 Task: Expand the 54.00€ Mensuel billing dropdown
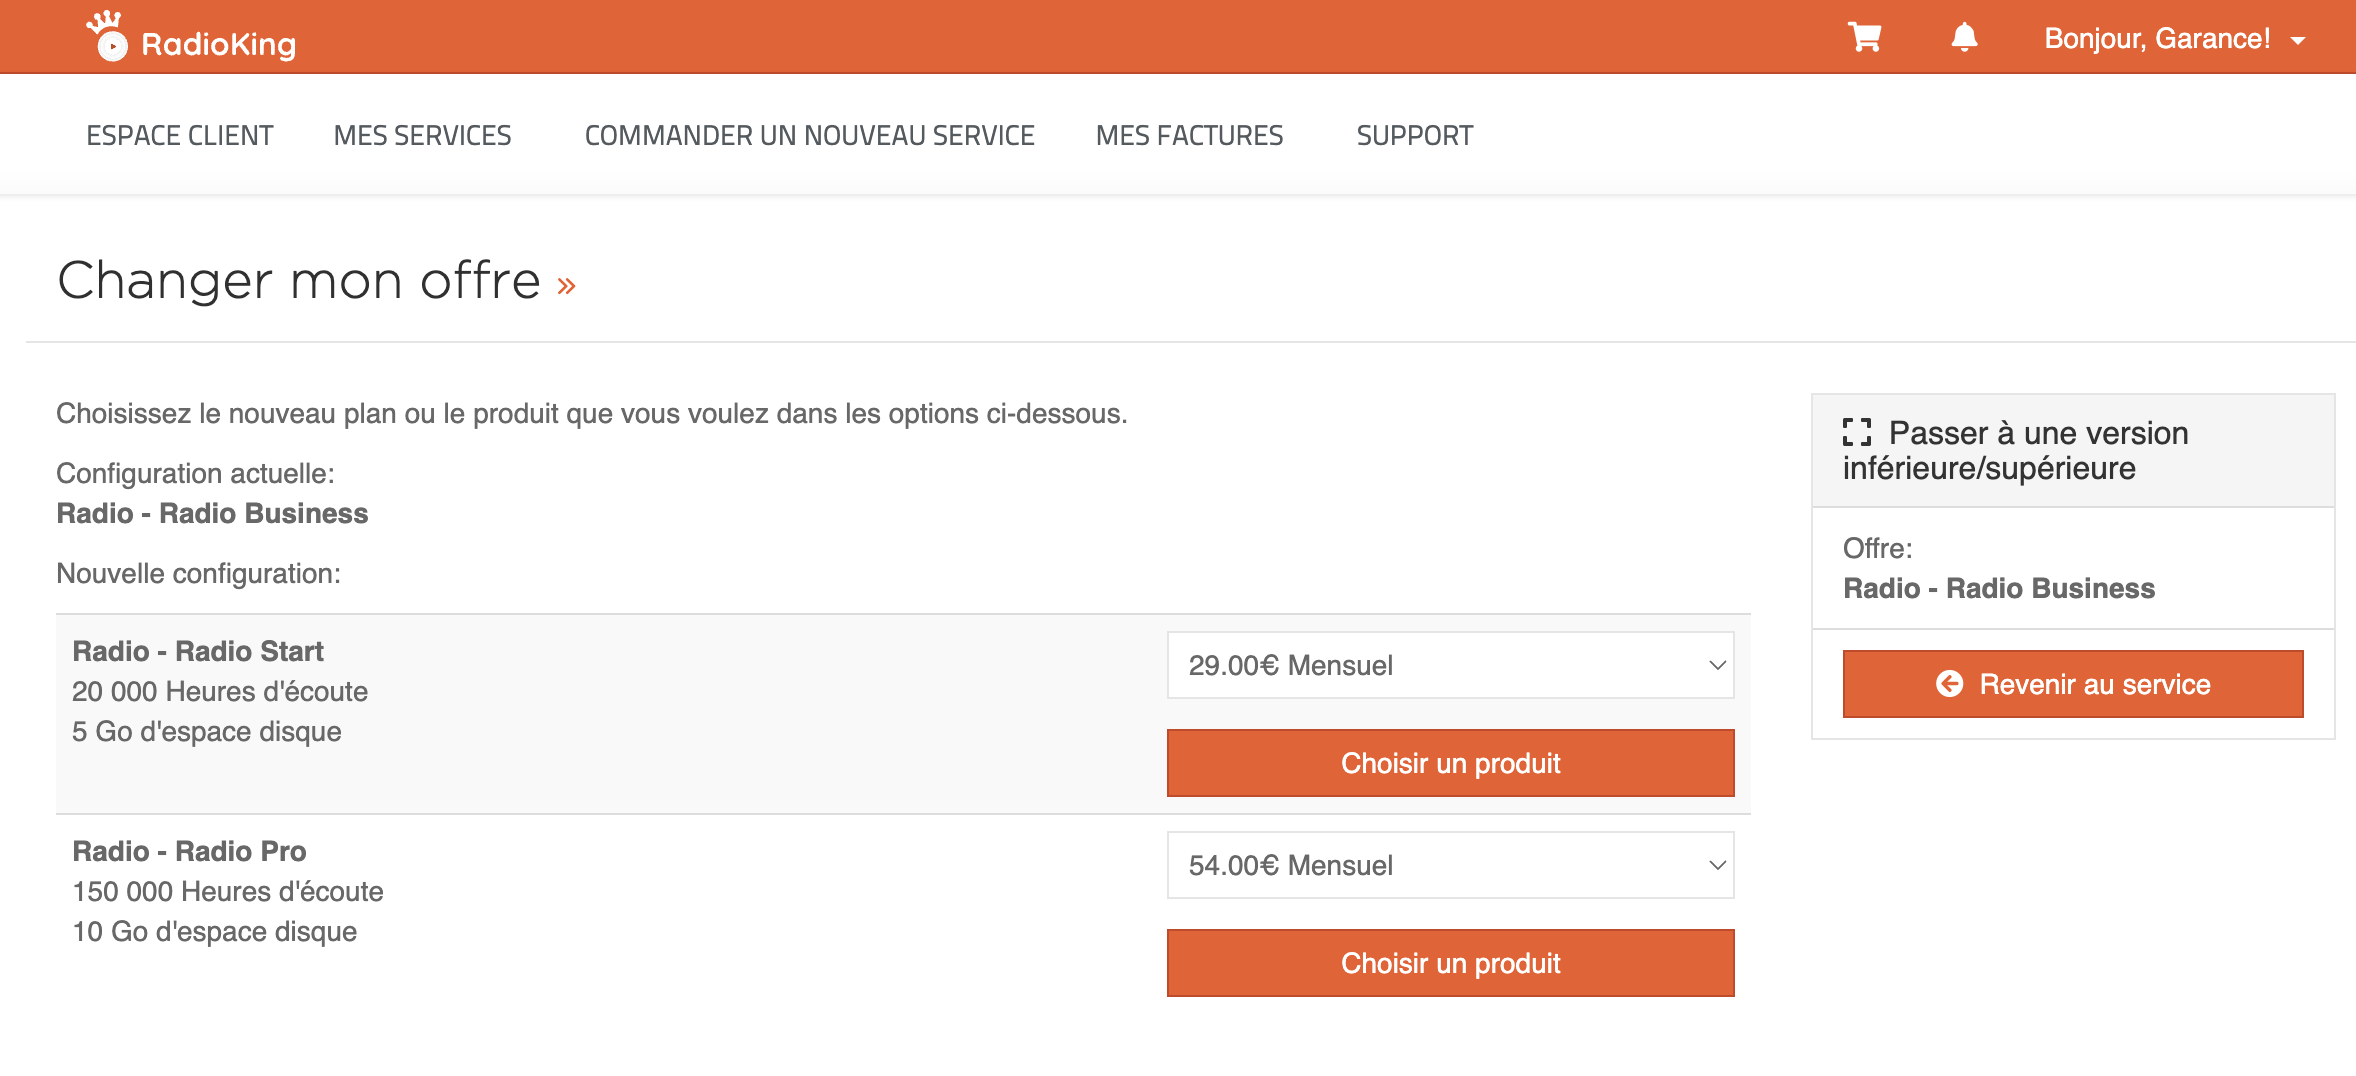[1450, 865]
